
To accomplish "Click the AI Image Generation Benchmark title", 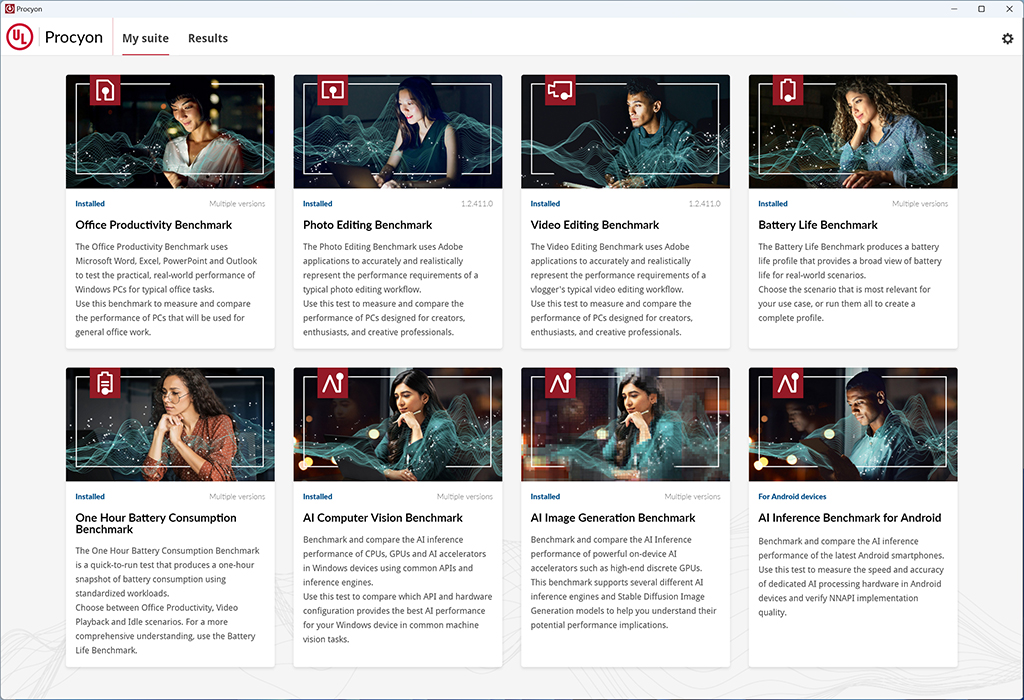I will (613, 518).
